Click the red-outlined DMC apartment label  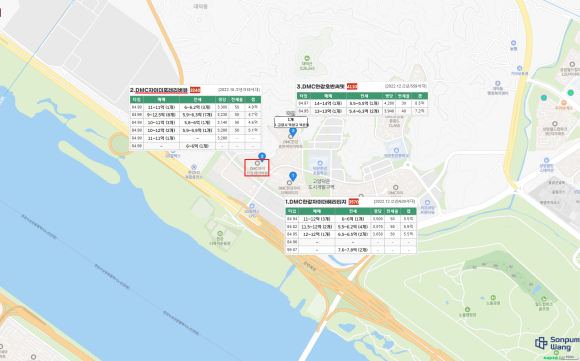[257, 168]
